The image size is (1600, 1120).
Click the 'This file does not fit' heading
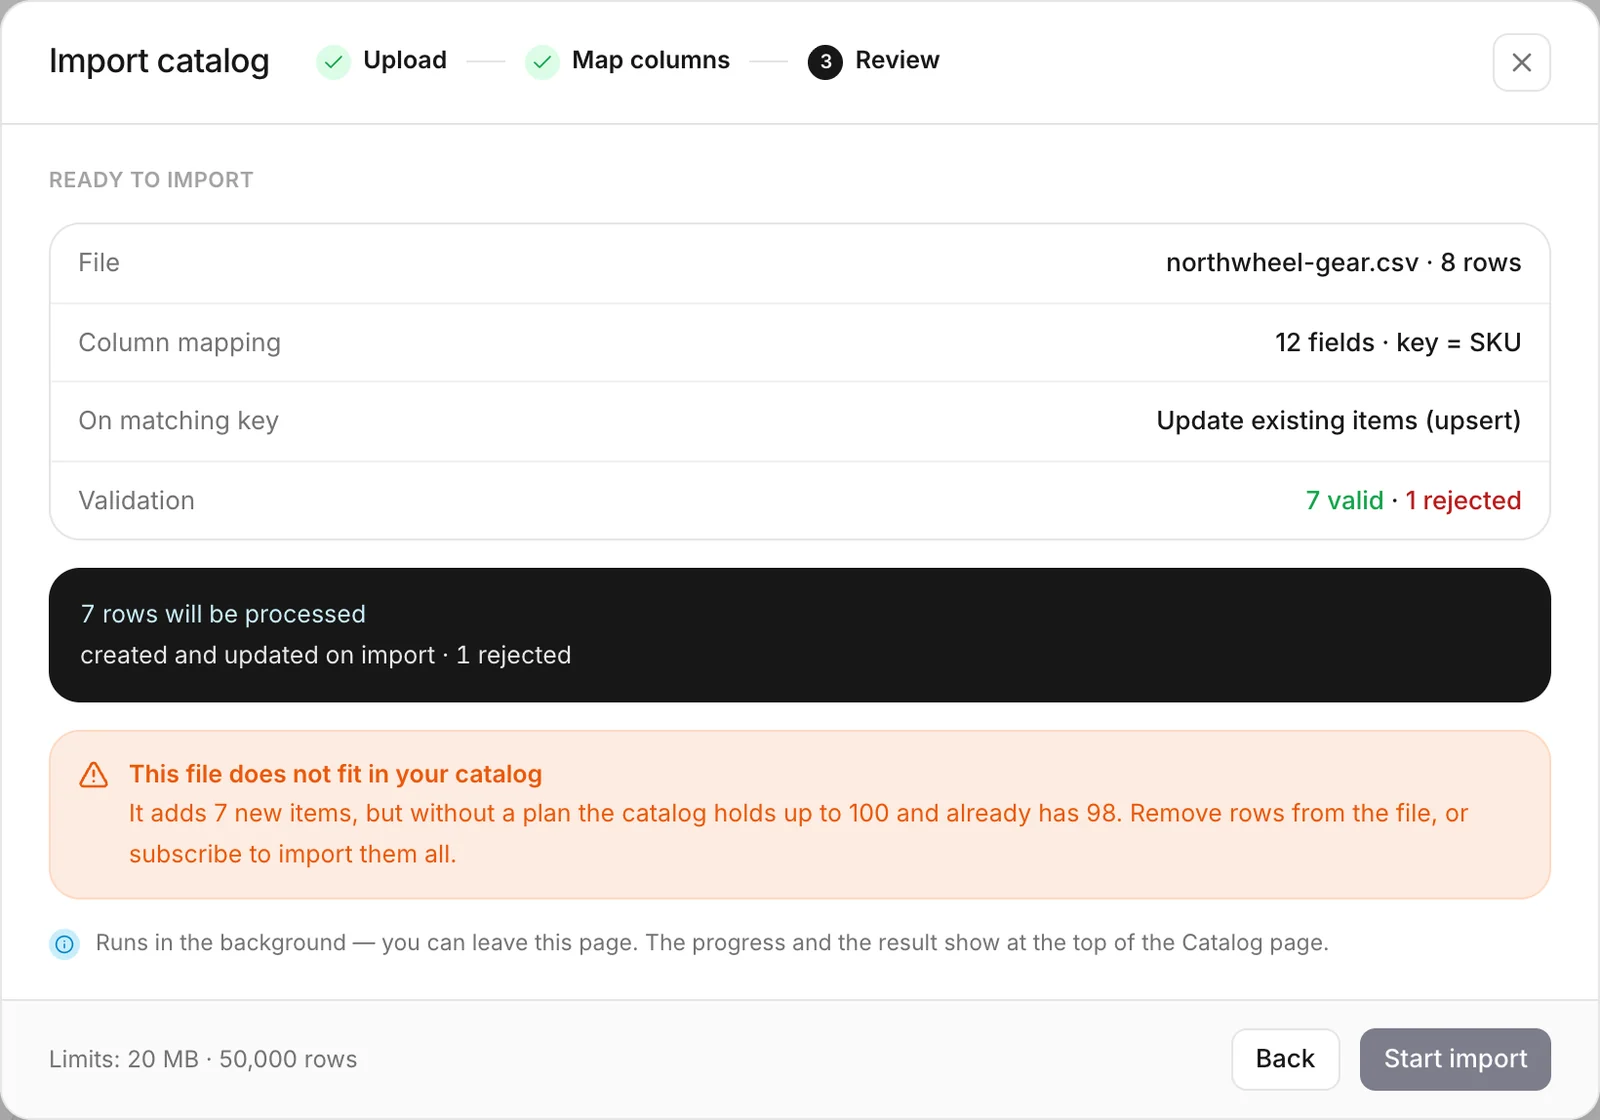click(x=335, y=774)
